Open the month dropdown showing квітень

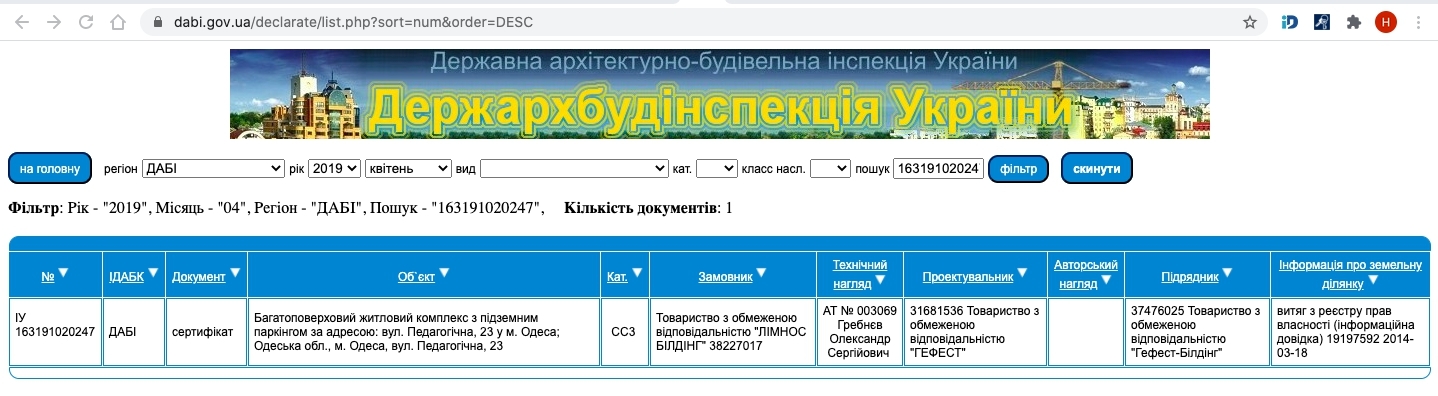(408, 169)
